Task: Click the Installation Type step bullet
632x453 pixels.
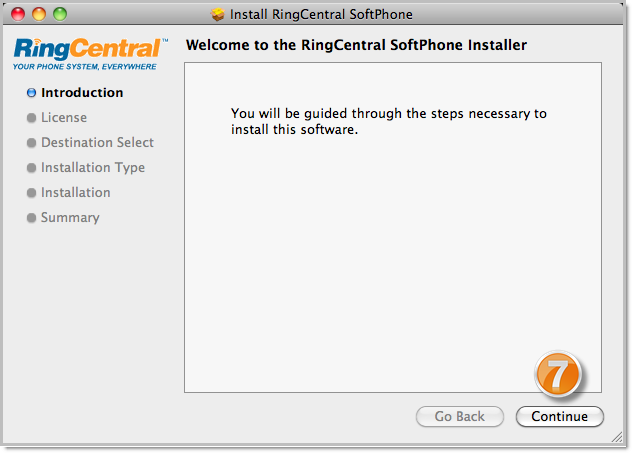Action: (31, 168)
